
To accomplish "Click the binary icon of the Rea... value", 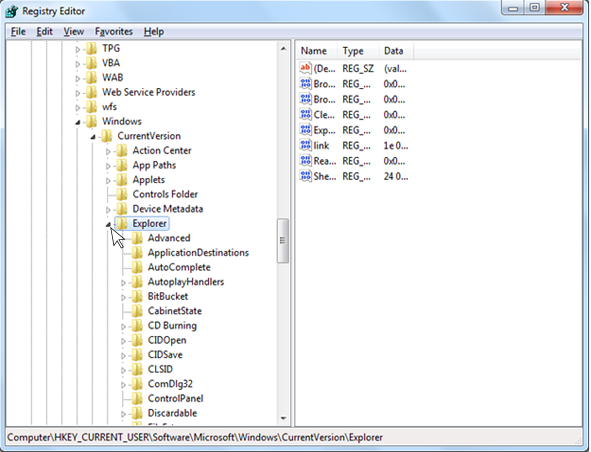I will pyautogui.click(x=305, y=161).
